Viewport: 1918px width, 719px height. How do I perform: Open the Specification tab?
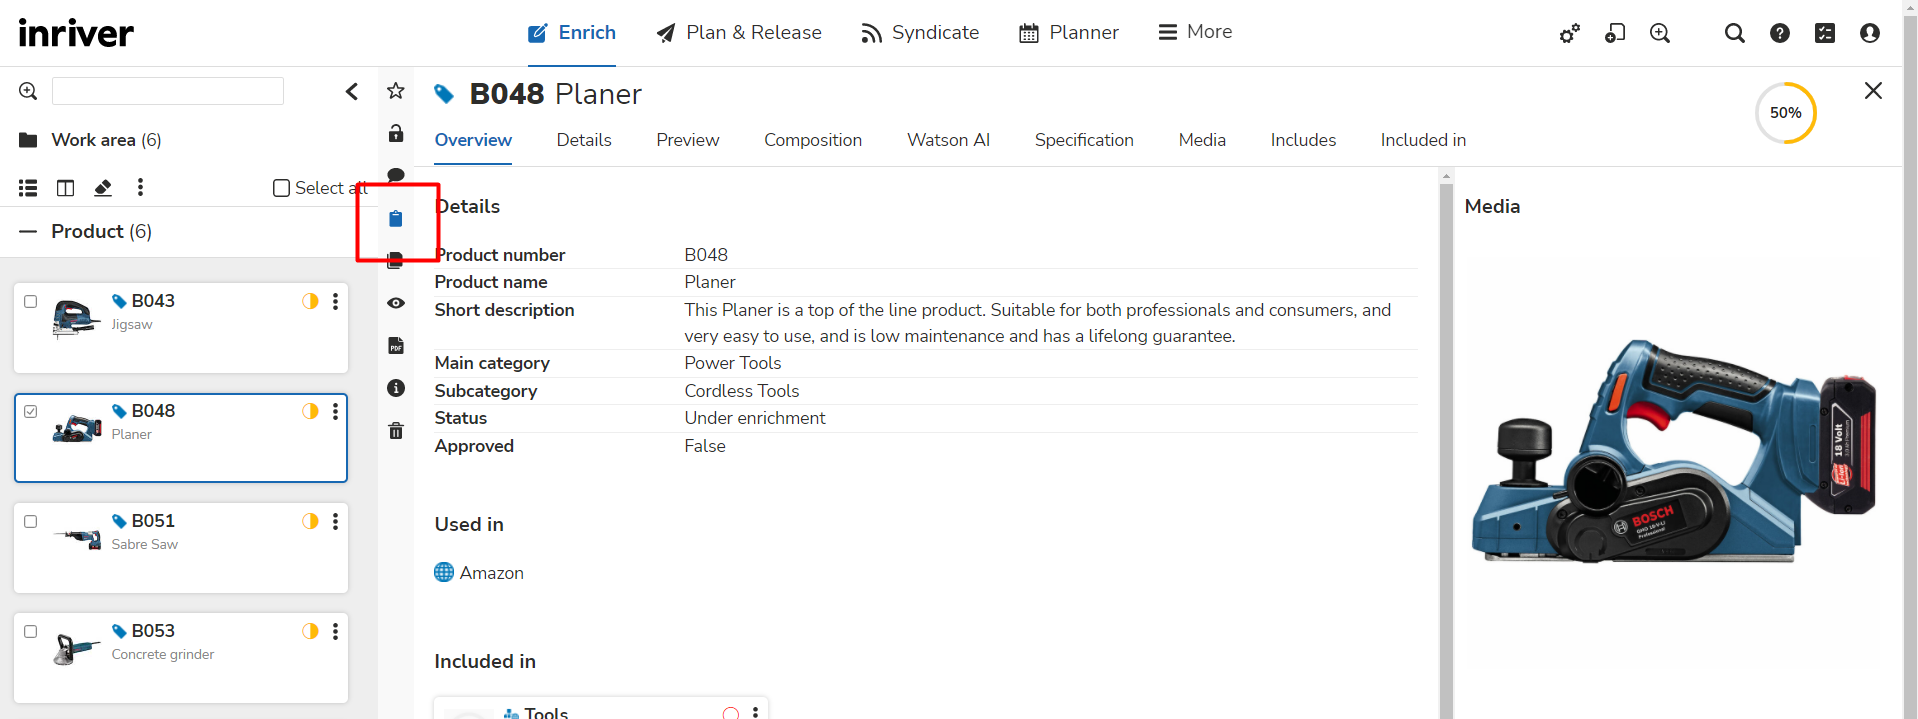pos(1084,140)
